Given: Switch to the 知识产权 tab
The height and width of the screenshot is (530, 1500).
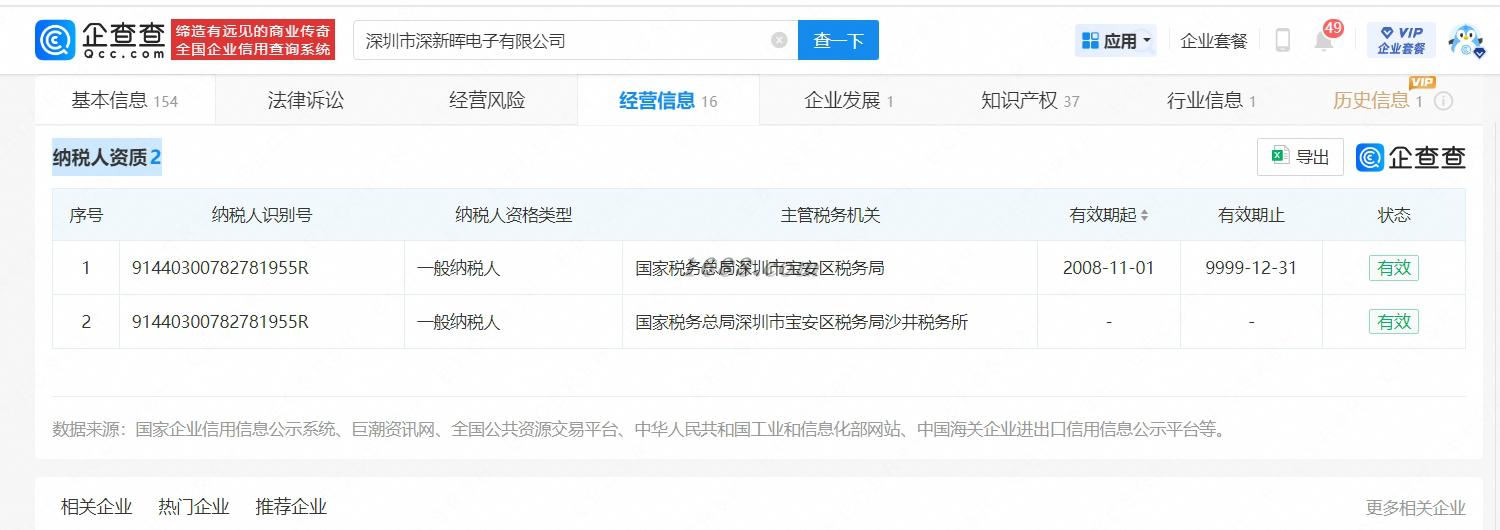Looking at the screenshot, I should pyautogui.click(x=1030, y=100).
